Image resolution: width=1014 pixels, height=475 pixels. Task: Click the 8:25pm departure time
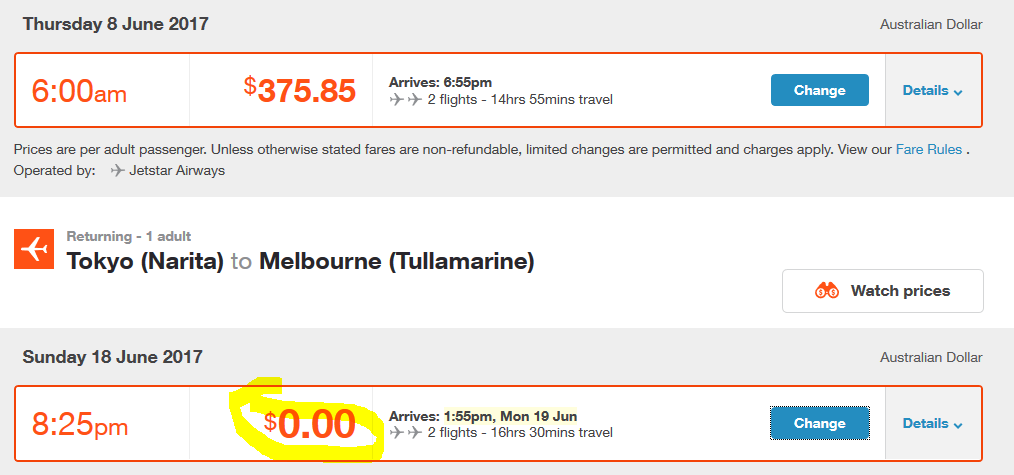pos(80,425)
